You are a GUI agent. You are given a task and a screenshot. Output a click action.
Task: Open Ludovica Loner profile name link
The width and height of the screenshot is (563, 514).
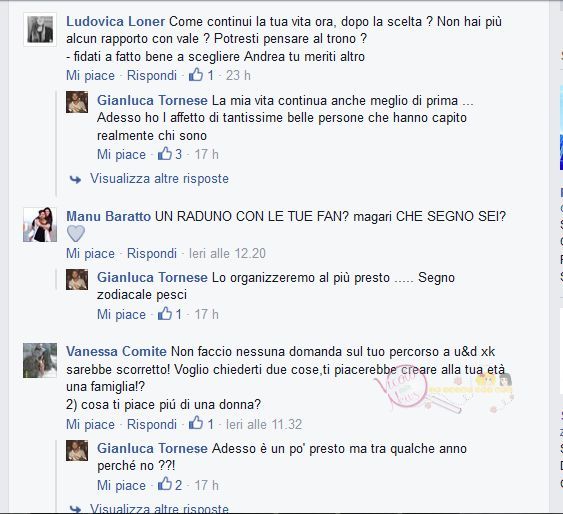(116, 22)
